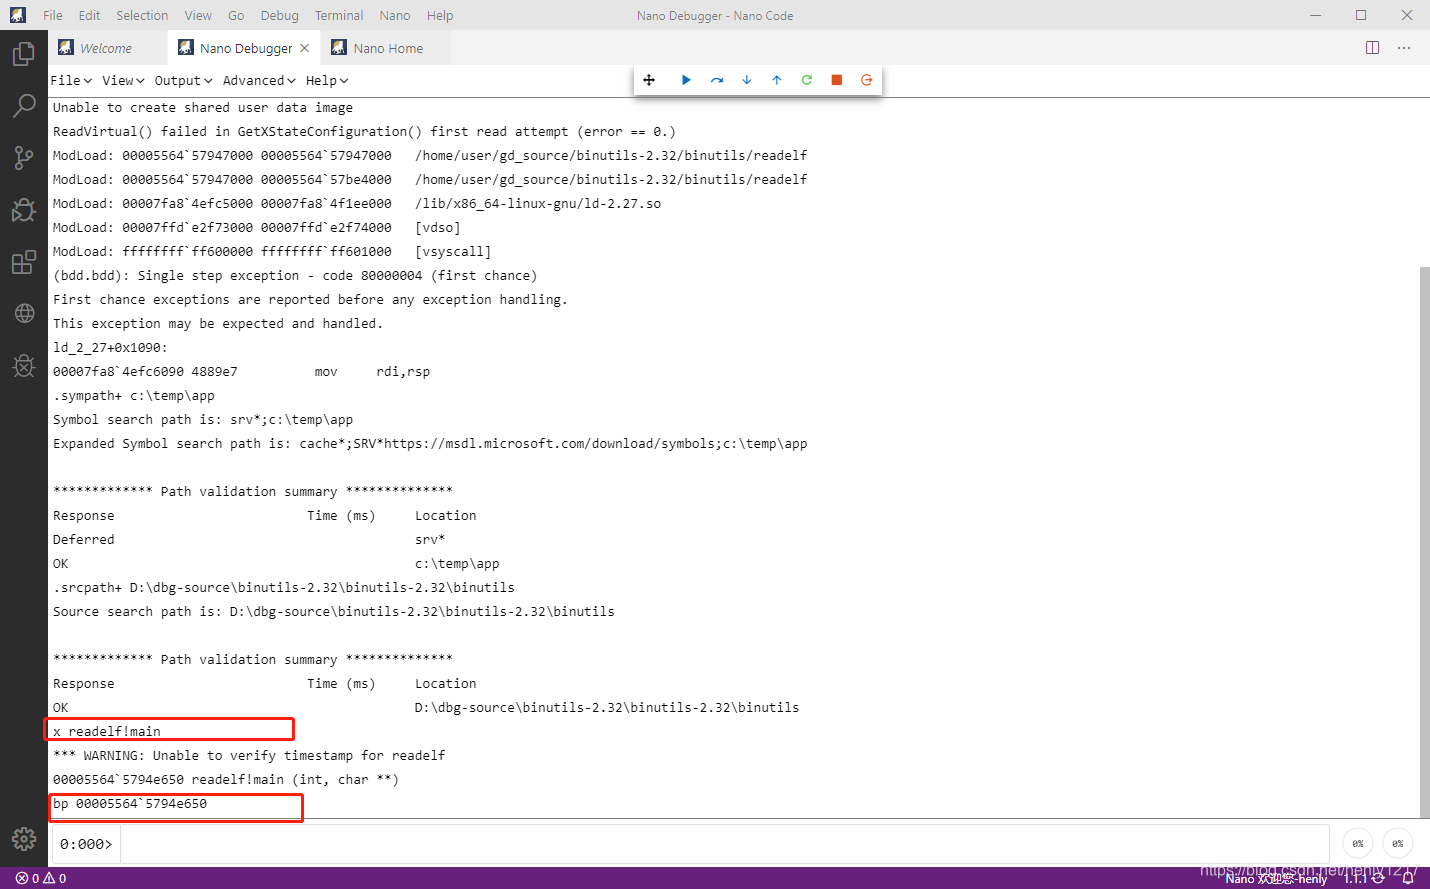Click the first 0% circular gauge

pyautogui.click(x=1358, y=844)
